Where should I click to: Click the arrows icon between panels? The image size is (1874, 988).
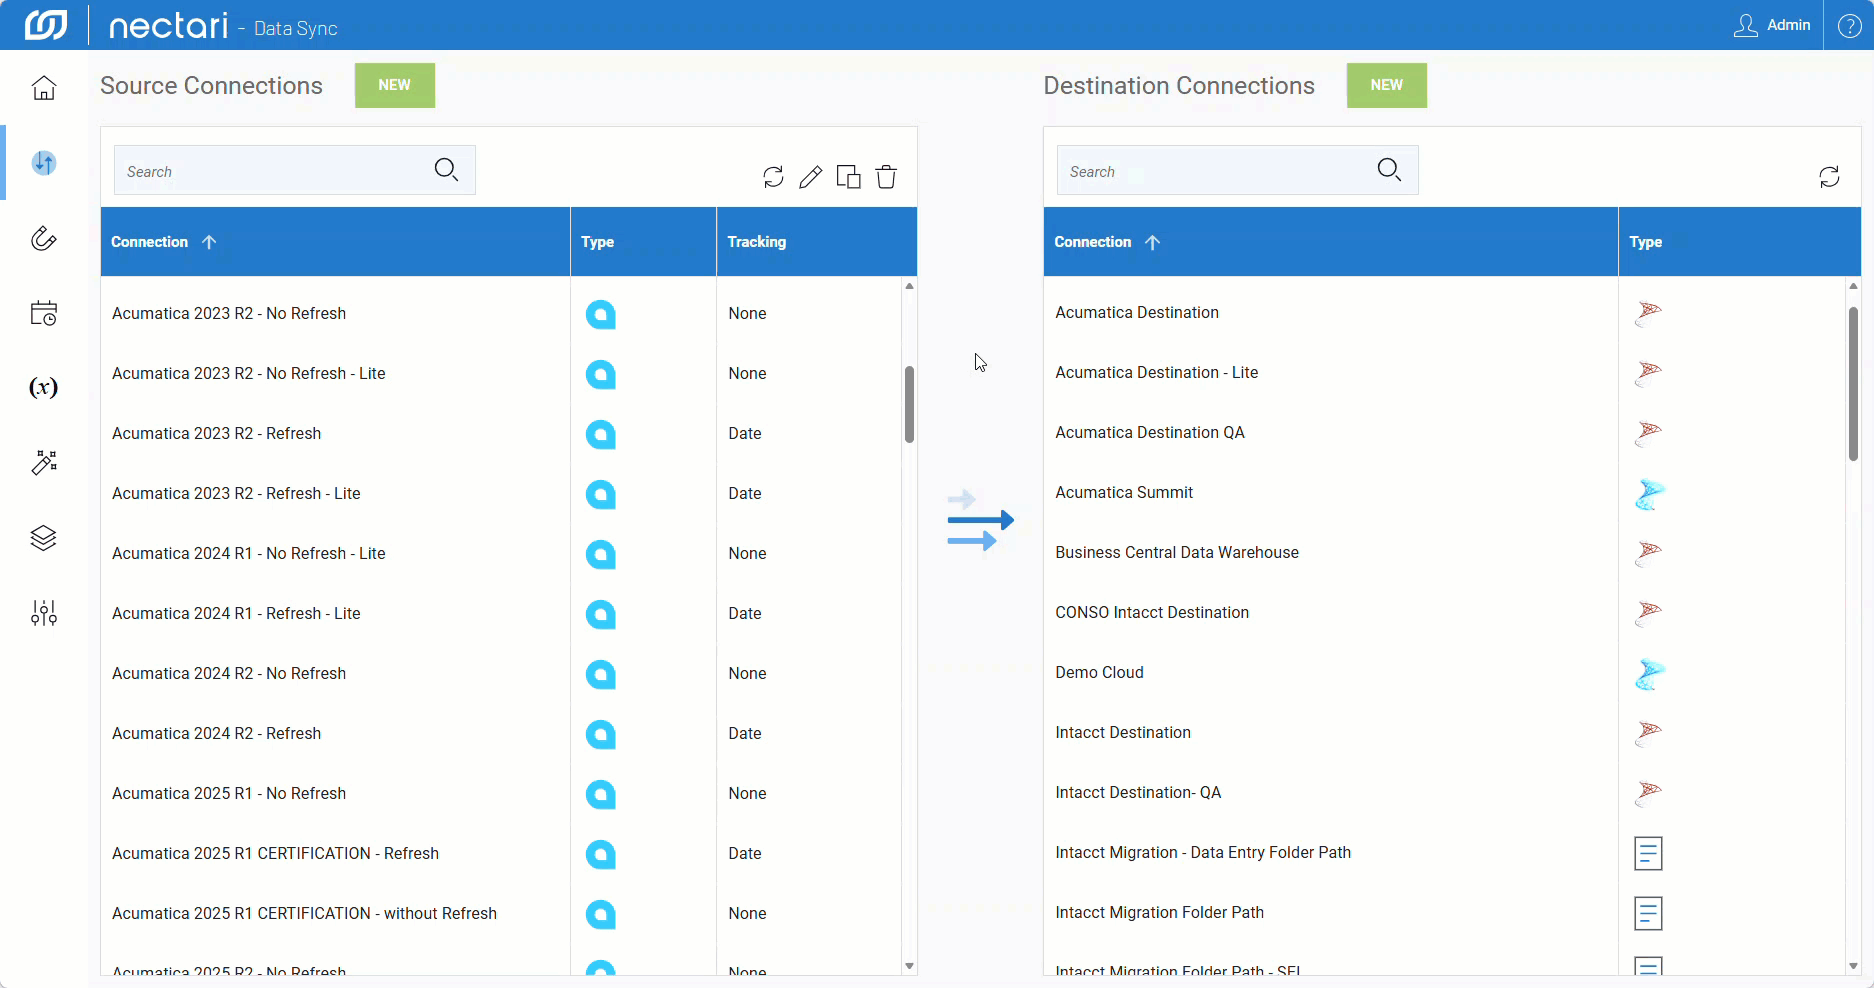pyautogui.click(x=980, y=520)
